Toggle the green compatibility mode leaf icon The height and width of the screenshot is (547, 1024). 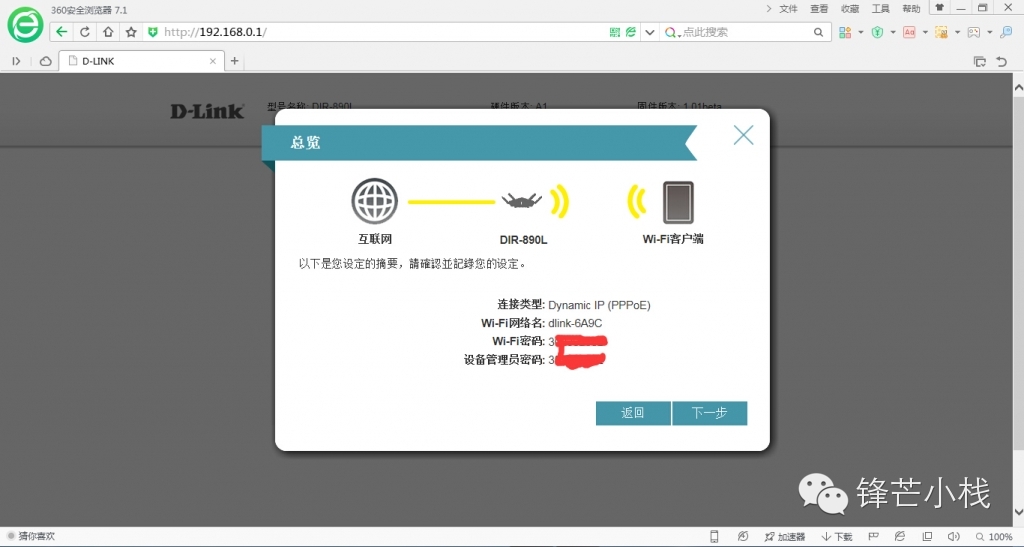pyautogui.click(x=630, y=32)
